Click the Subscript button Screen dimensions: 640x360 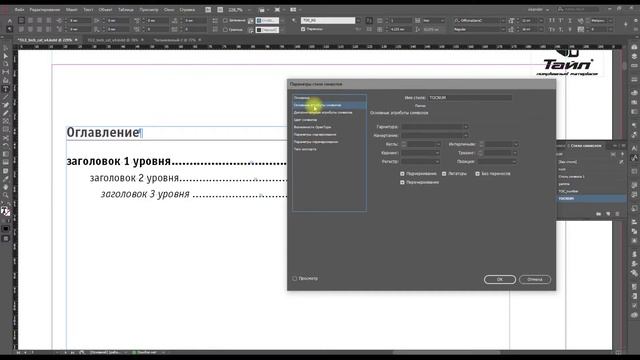coord(561,29)
